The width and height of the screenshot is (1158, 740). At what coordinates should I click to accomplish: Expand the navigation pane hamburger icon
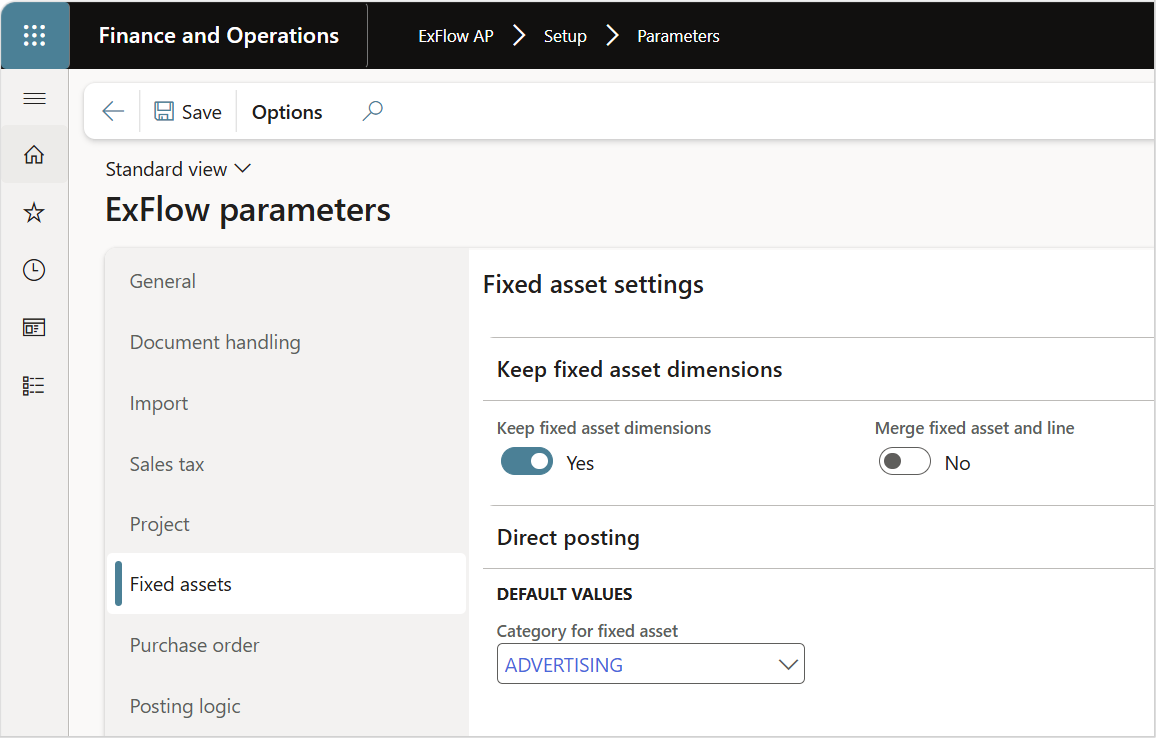click(x=35, y=98)
